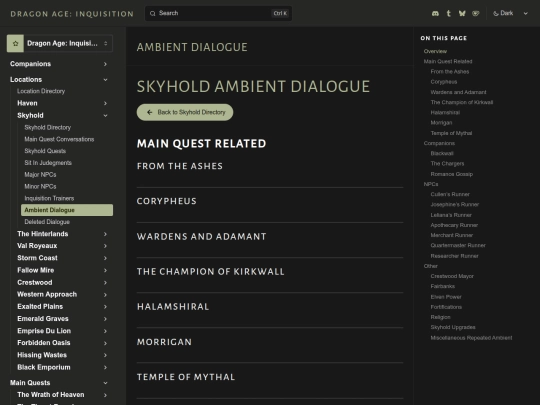Jump to Halamshiral in page outline
The width and height of the screenshot is (540, 405).
[x=445, y=113]
